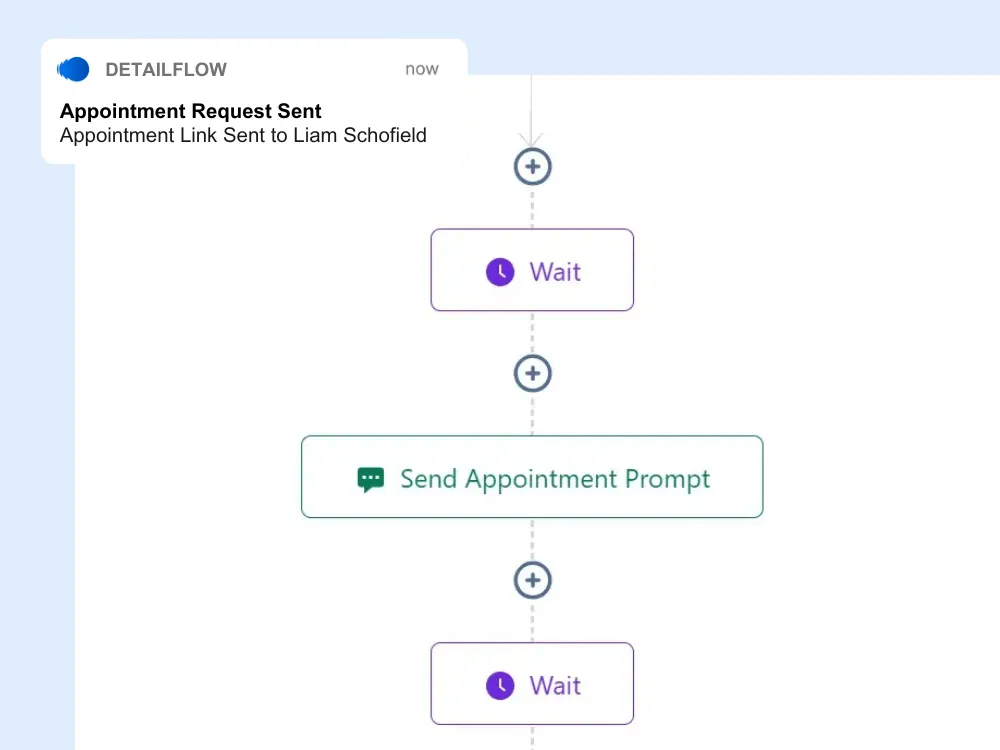Click the "now" timestamp on the notification

(x=422, y=69)
